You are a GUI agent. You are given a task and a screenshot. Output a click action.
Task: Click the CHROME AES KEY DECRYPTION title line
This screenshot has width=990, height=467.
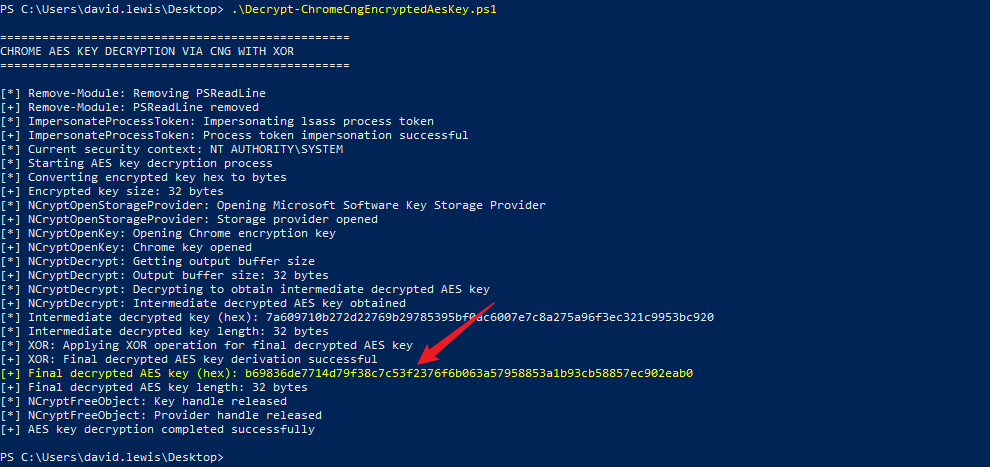(147, 51)
